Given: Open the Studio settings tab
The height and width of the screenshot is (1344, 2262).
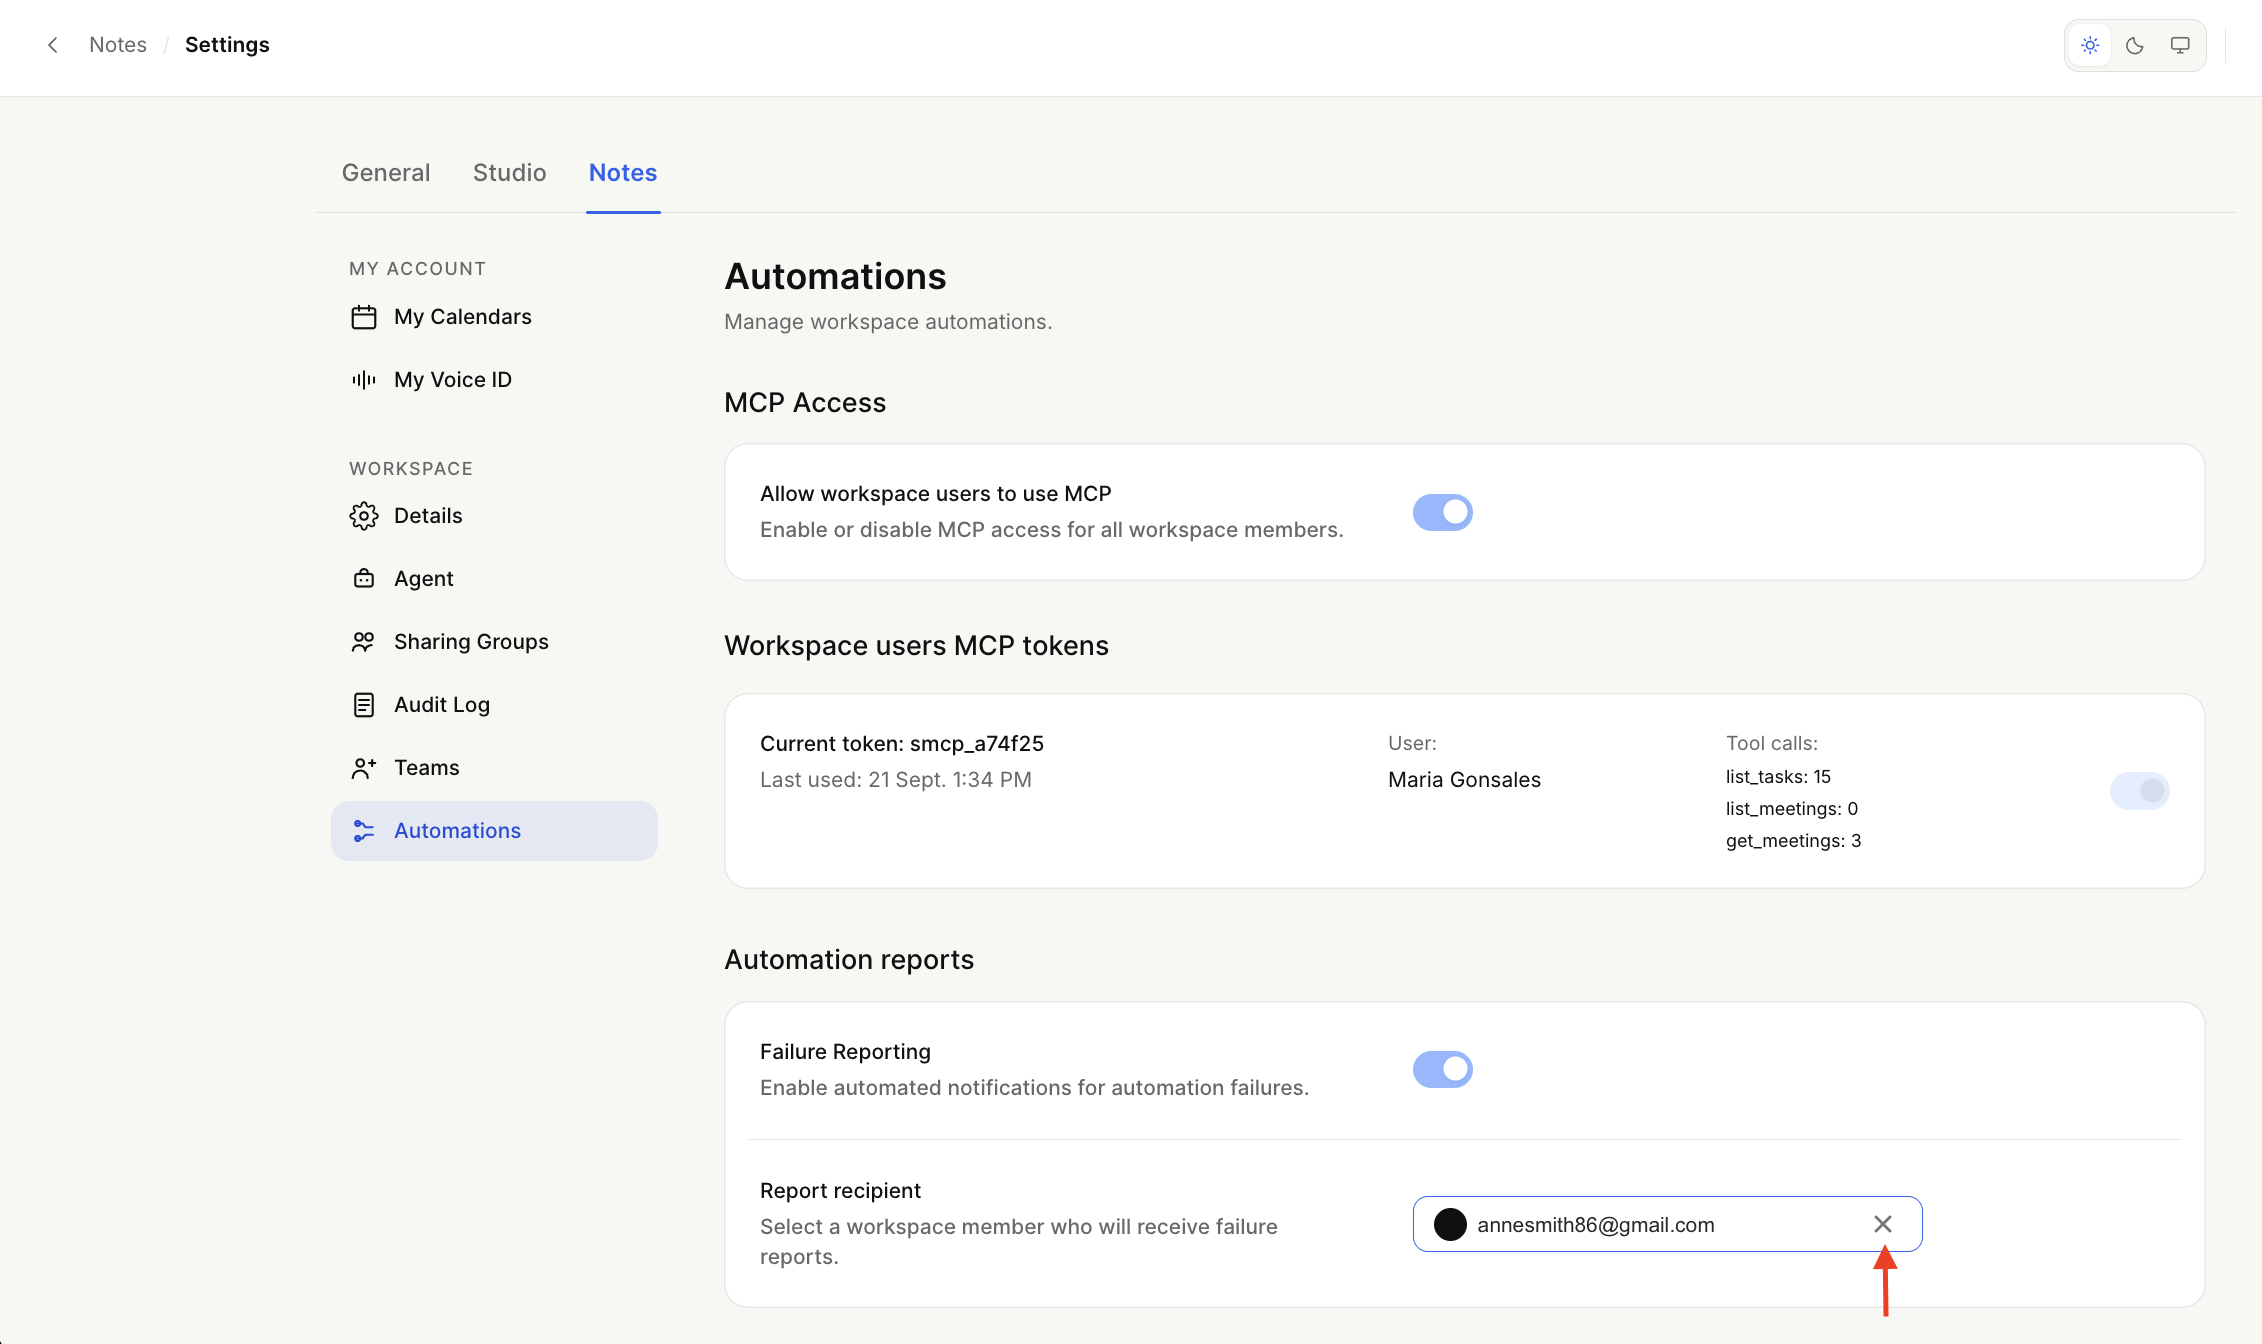Looking at the screenshot, I should [x=510, y=173].
